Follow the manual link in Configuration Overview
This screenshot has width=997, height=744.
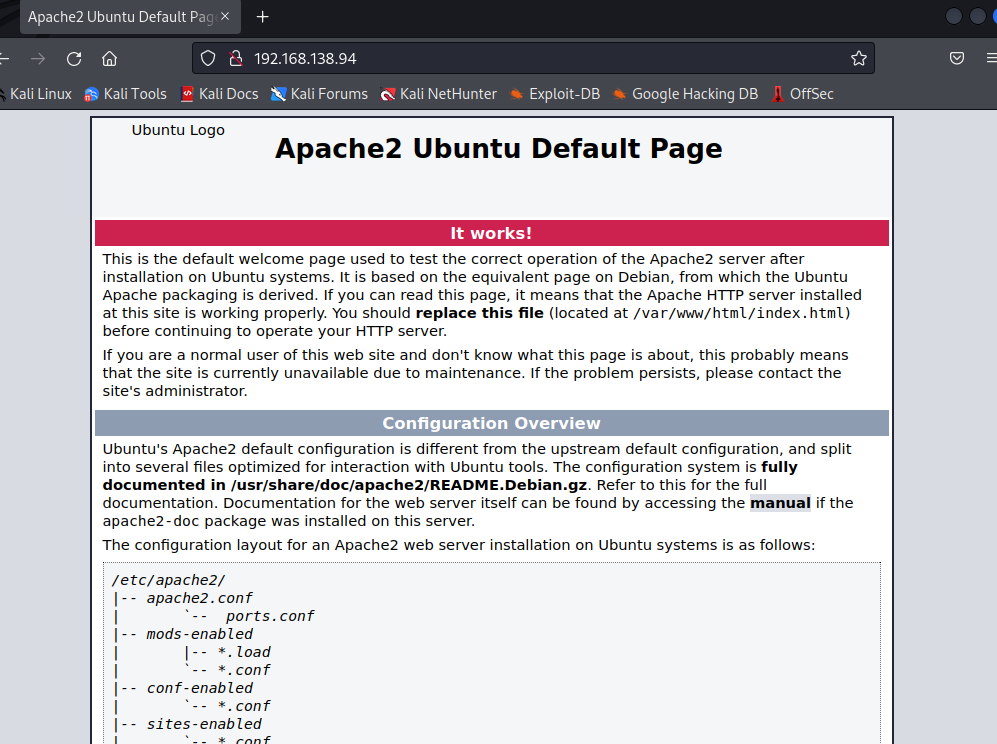click(780, 503)
